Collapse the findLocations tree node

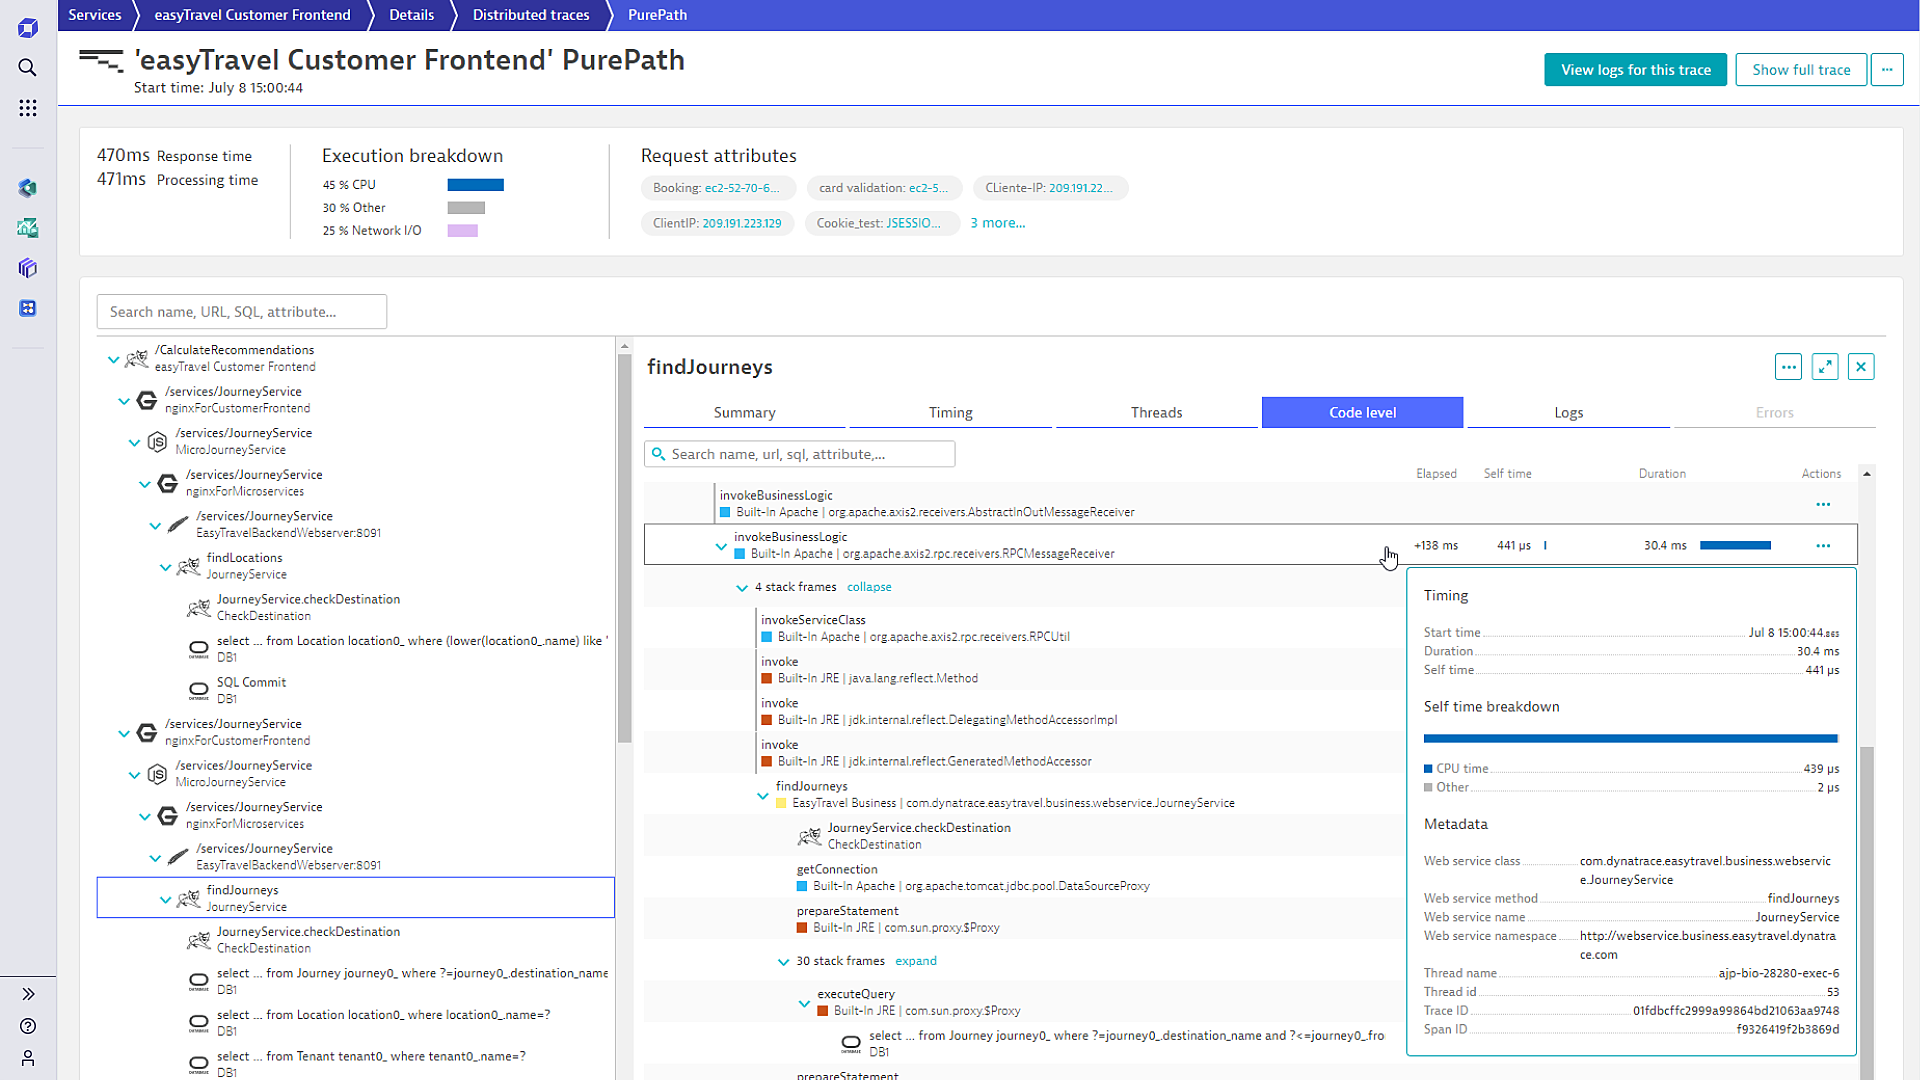coord(165,567)
